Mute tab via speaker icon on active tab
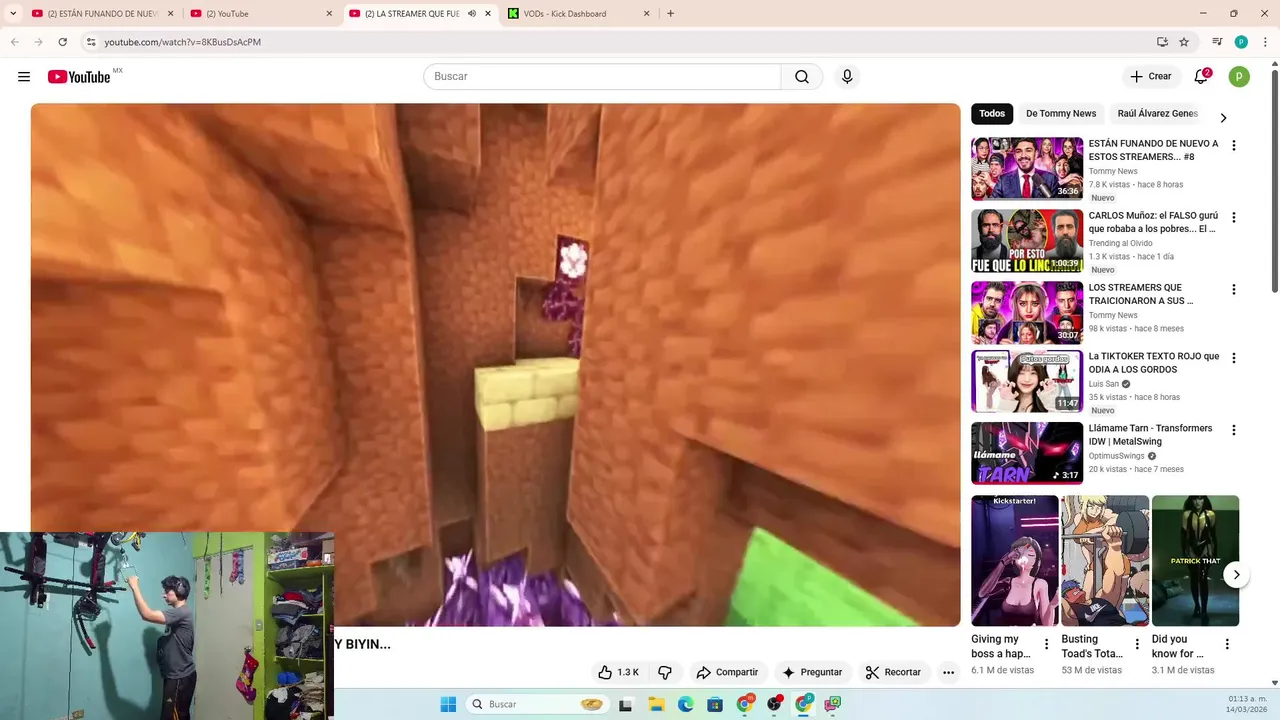Image resolution: width=1280 pixels, height=720 pixels. (x=471, y=14)
